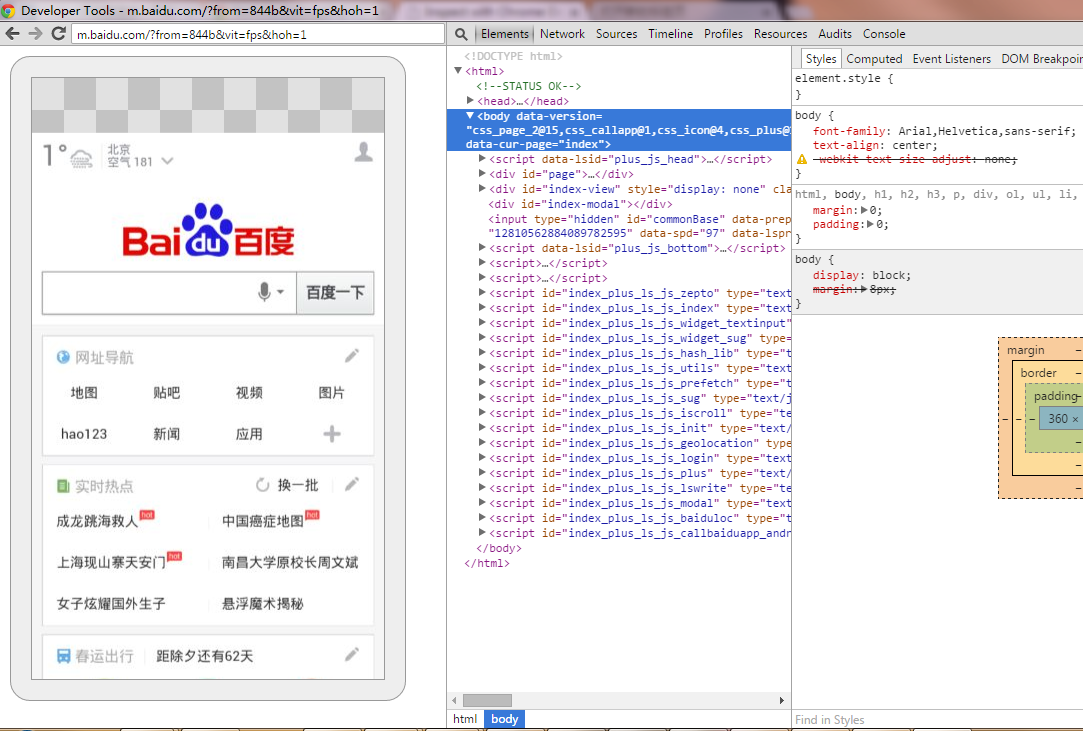Image resolution: width=1083 pixels, height=731 pixels.
Task: Collapse the selected body node
Action: (x=470, y=115)
